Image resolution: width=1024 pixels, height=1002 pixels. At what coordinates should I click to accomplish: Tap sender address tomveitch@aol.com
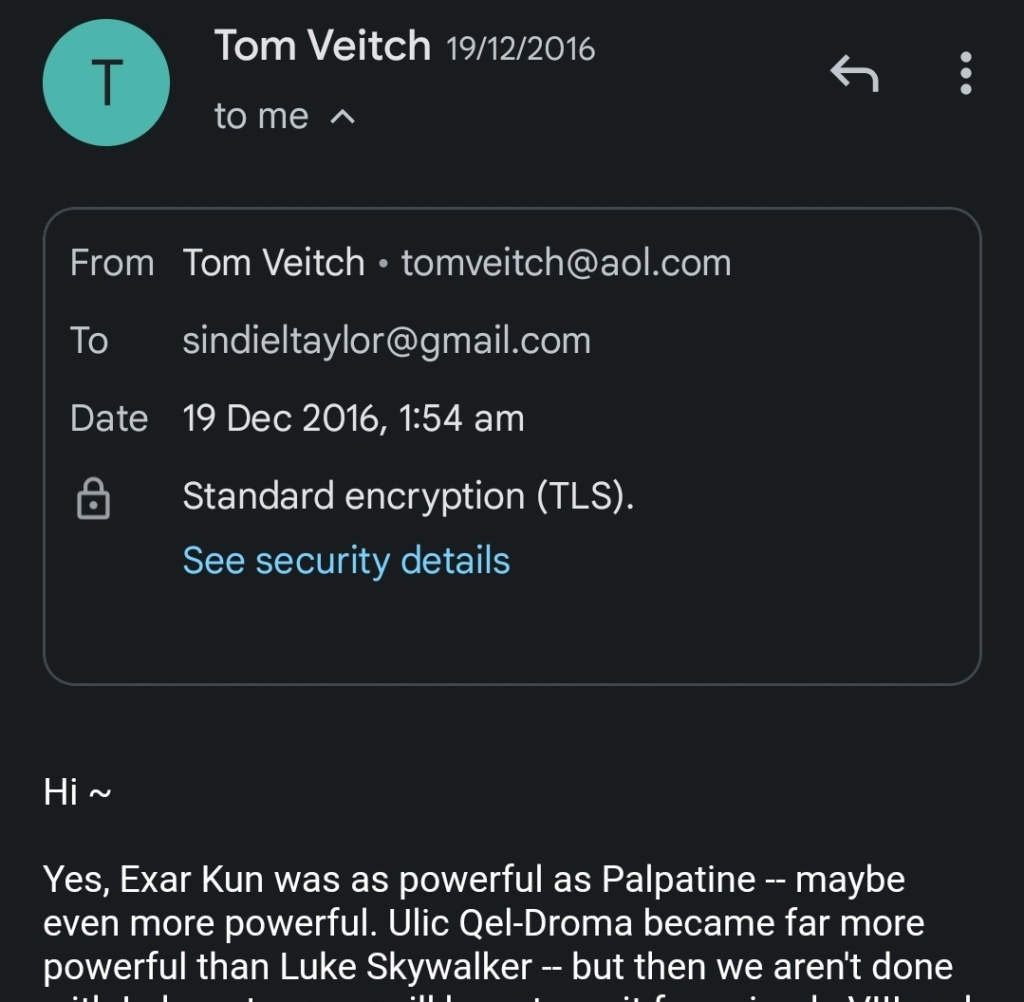[566, 263]
